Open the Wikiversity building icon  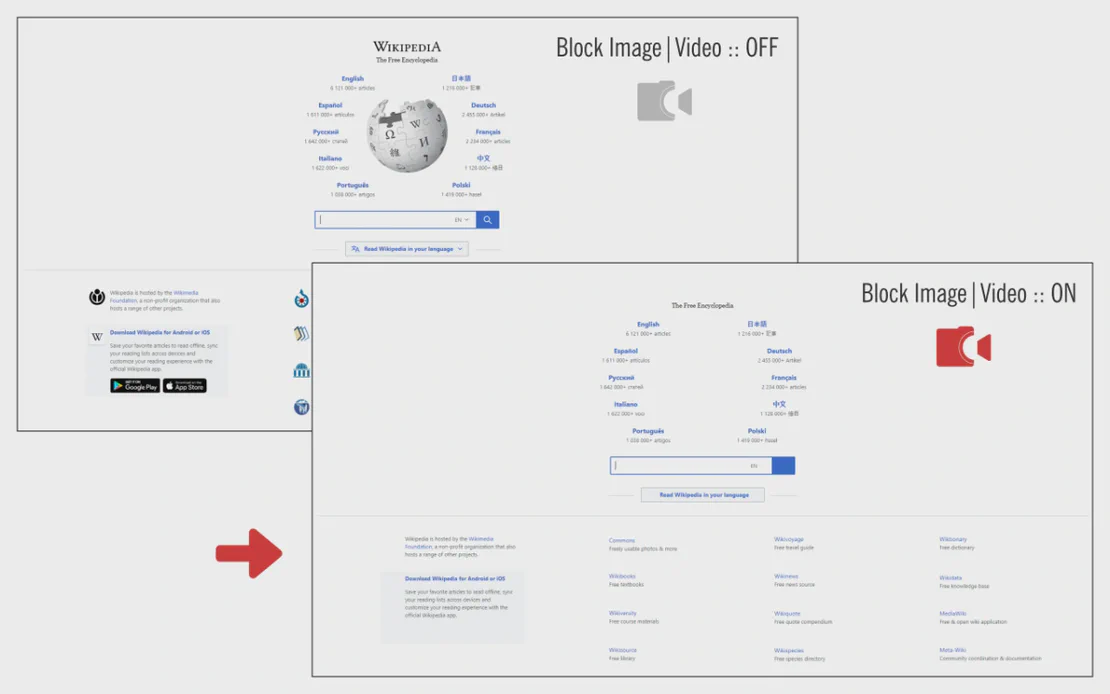pos(302,370)
